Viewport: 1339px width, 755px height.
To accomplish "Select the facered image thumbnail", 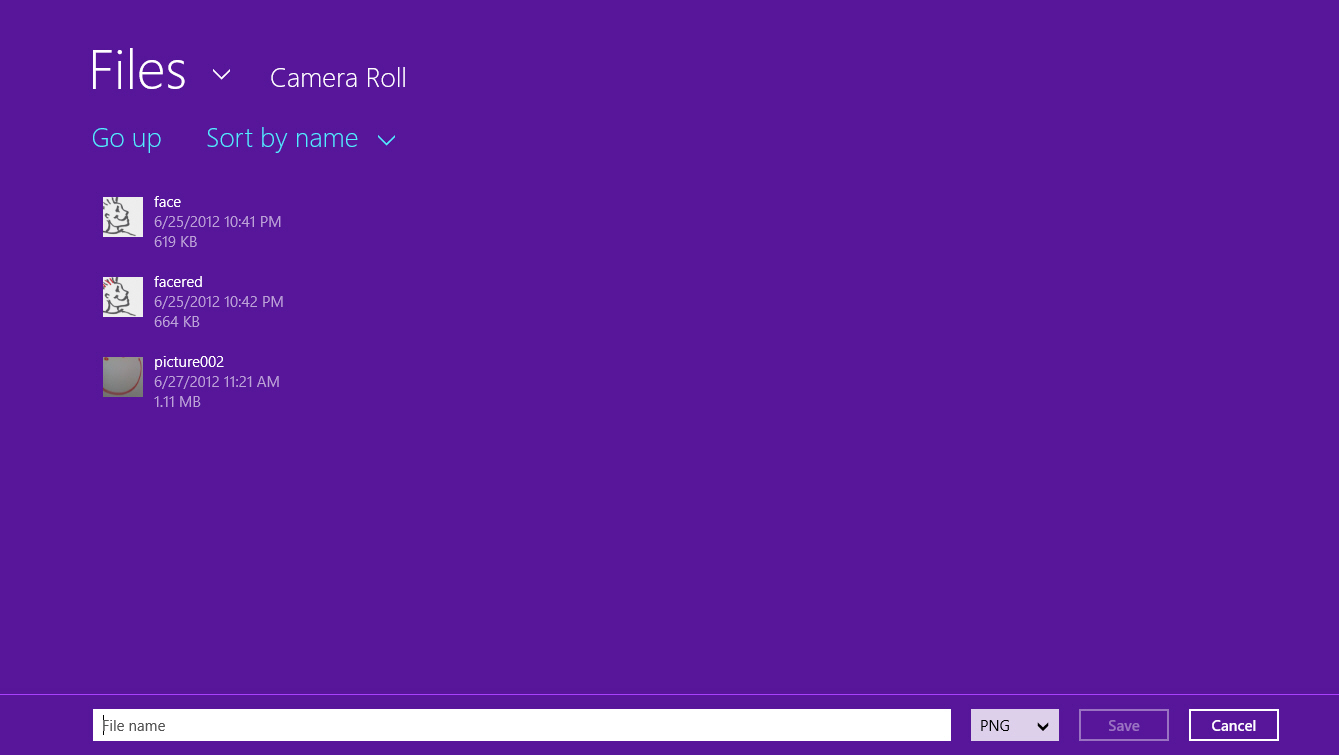I will [x=123, y=297].
